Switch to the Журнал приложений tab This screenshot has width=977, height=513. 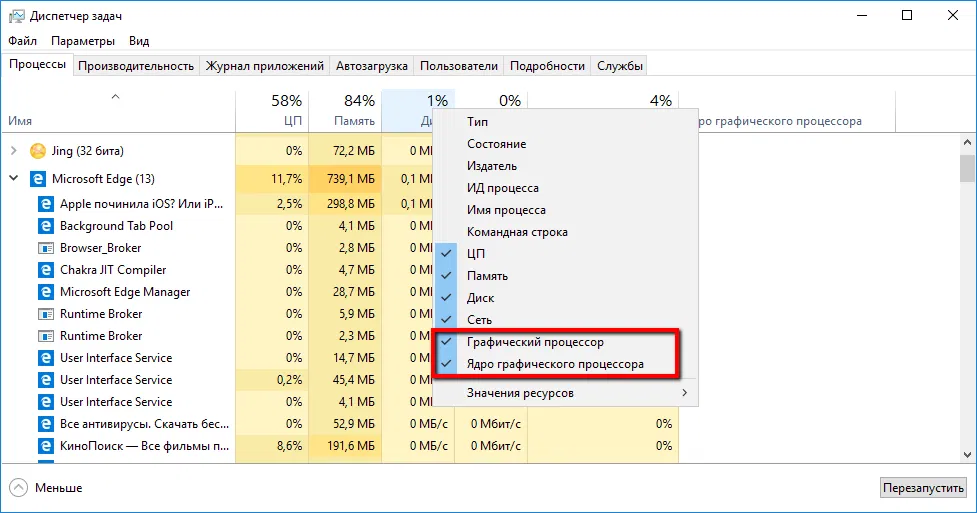click(x=265, y=66)
